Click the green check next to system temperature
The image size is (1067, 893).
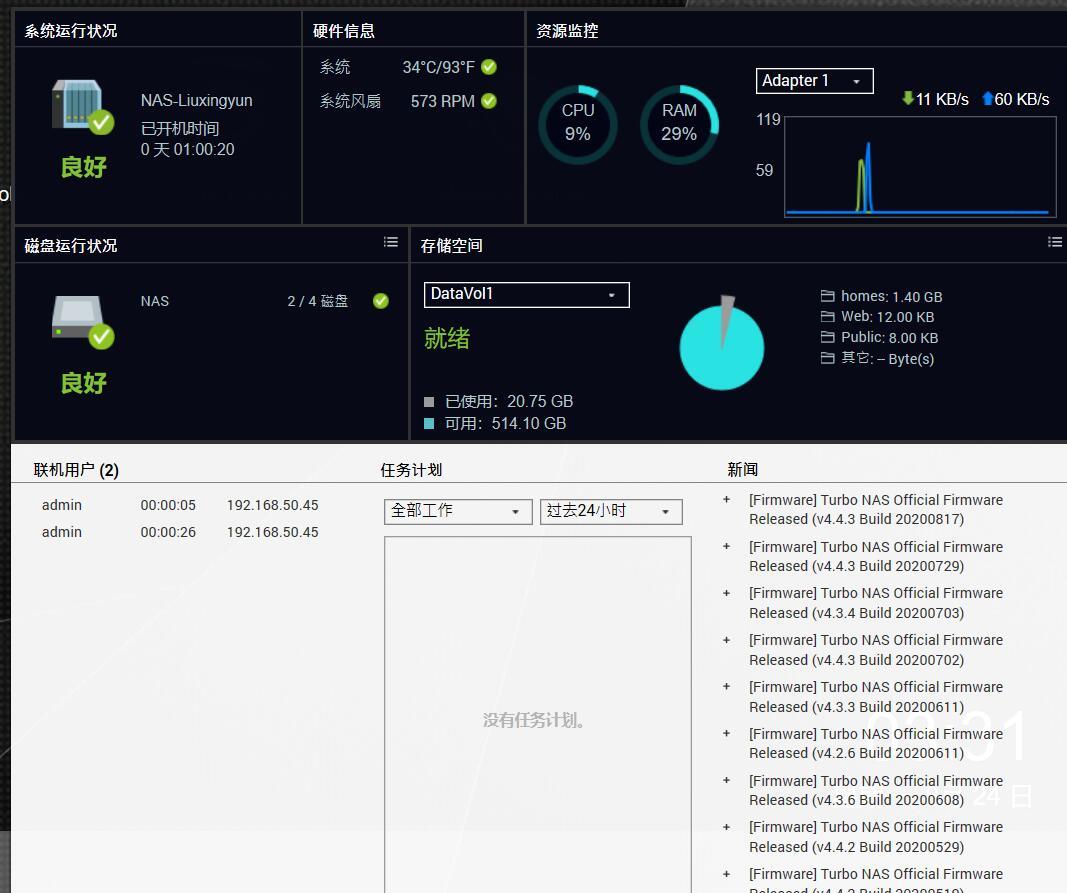[489, 67]
